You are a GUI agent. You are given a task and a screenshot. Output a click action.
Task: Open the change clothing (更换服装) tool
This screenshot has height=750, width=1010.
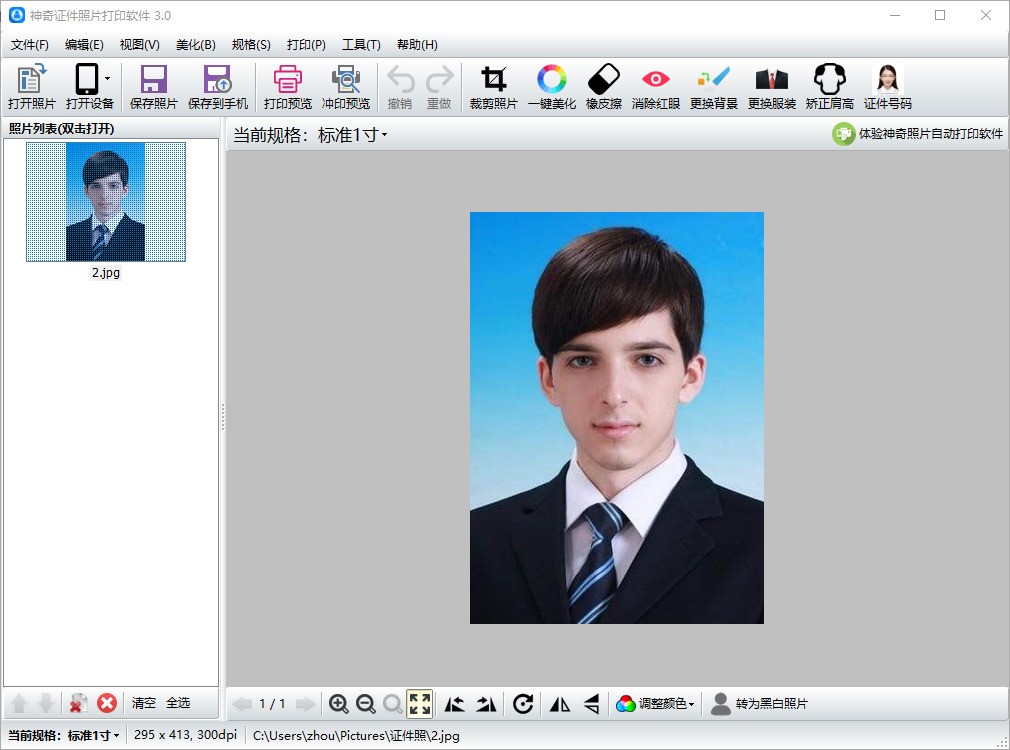[x=771, y=87]
